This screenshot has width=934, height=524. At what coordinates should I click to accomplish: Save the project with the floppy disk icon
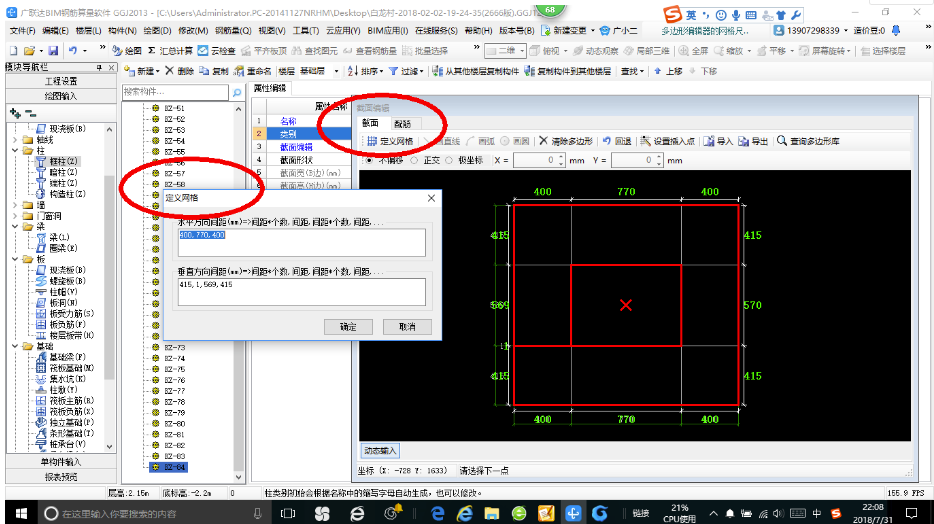[x=53, y=51]
